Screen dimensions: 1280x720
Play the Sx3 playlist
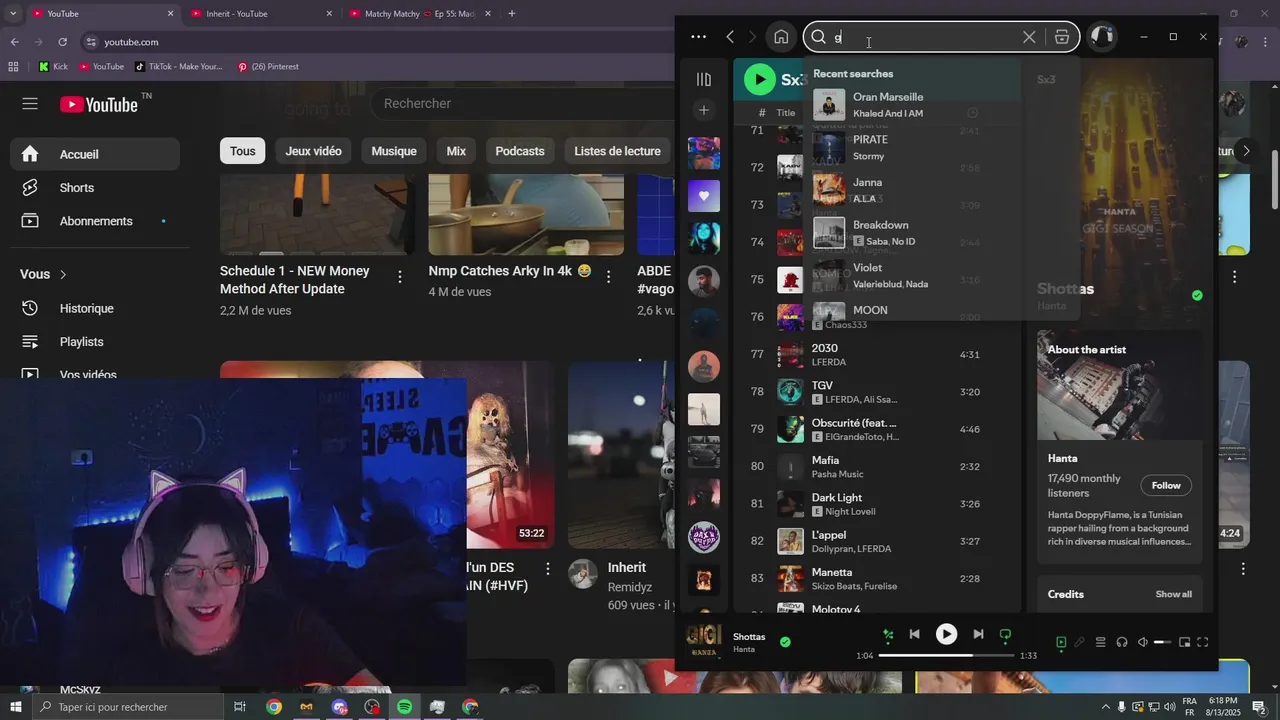click(760, 79)
